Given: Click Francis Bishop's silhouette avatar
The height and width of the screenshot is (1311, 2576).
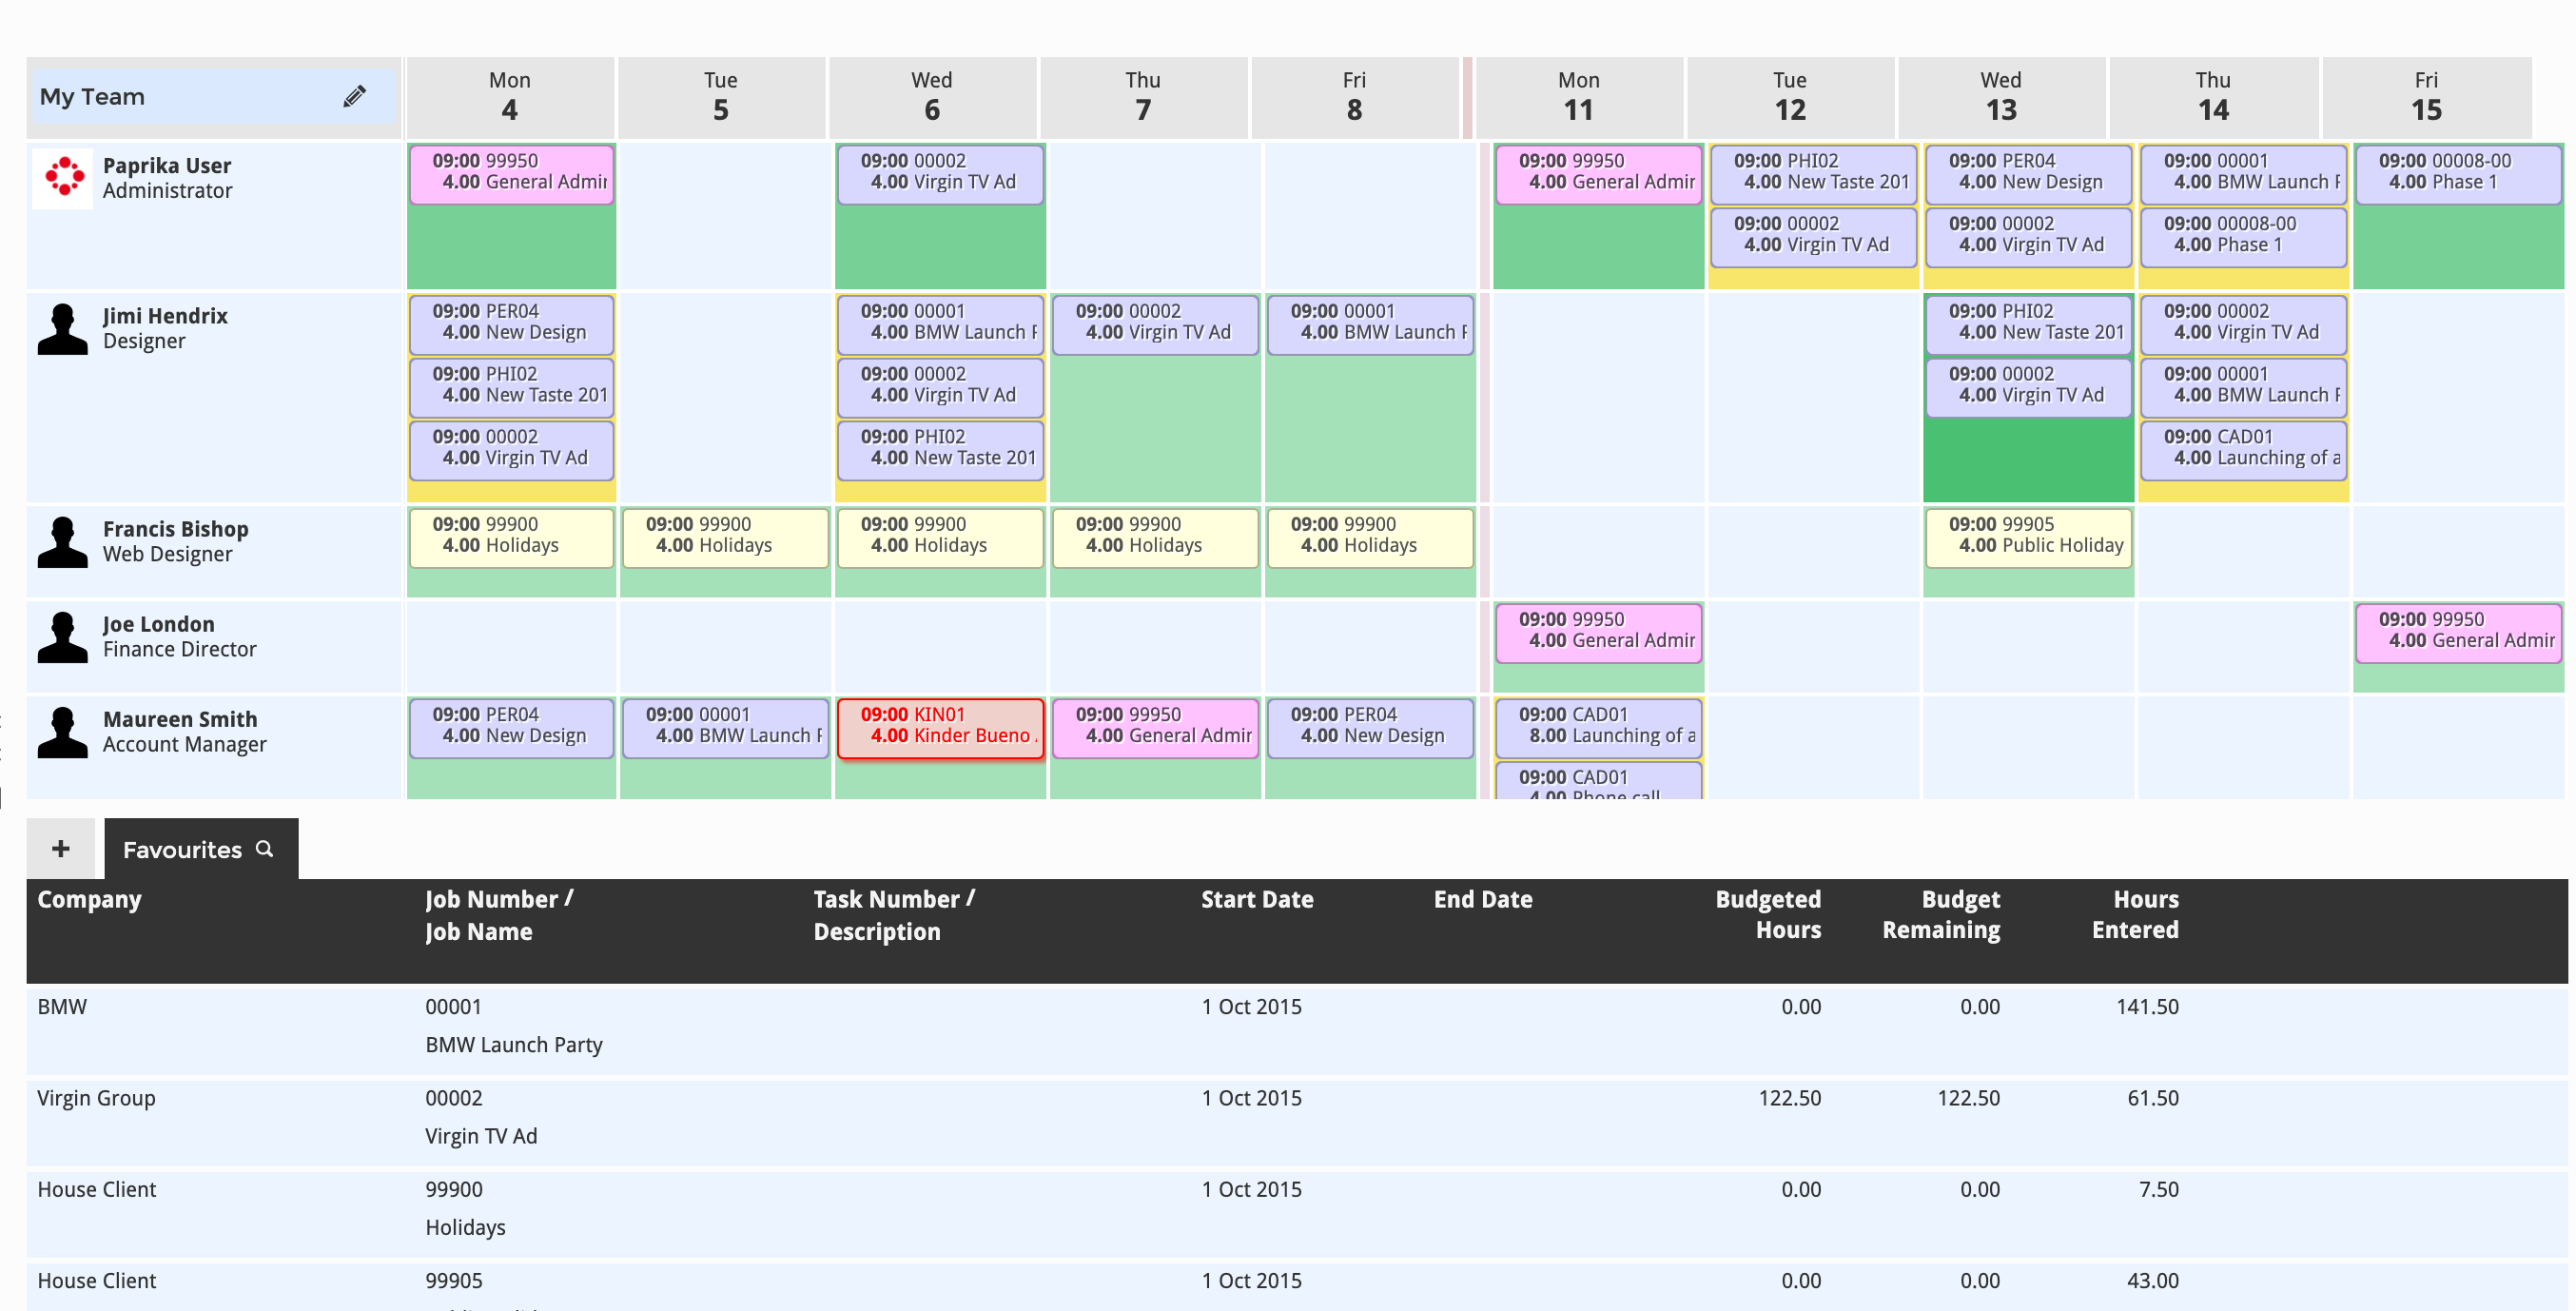Looking at the screenshot, I should (62, 541).
